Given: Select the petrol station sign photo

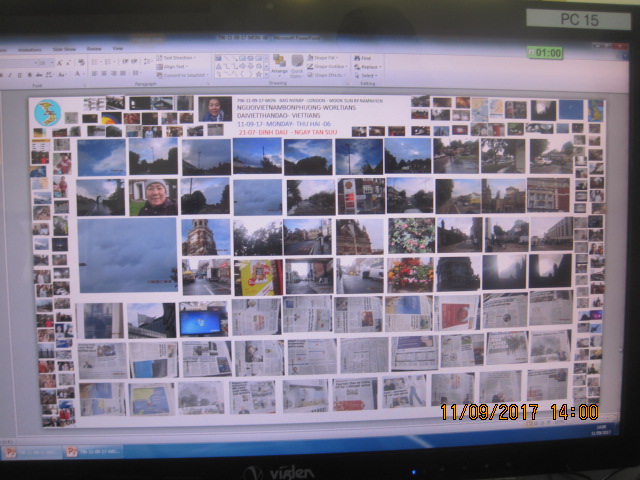Looking at the screenshot, I should pos(361,196).
